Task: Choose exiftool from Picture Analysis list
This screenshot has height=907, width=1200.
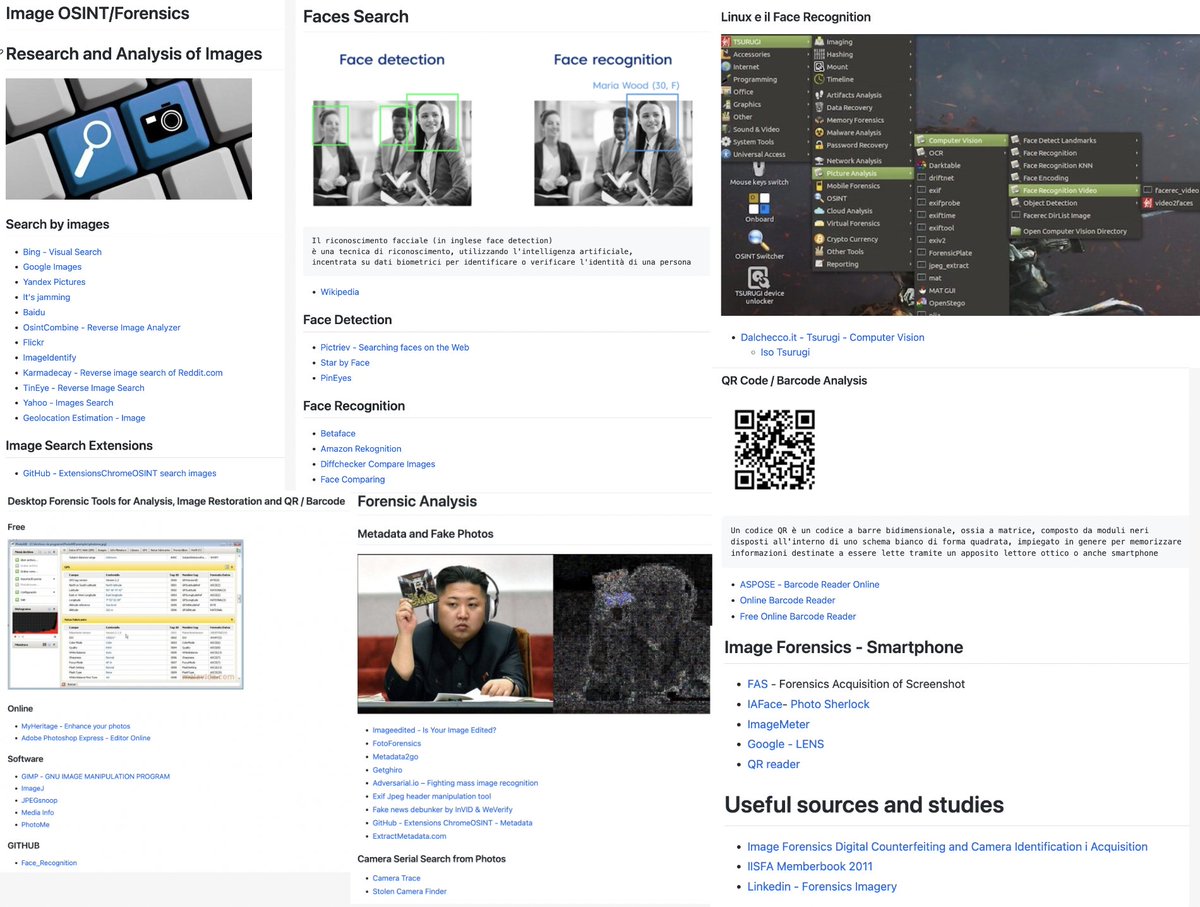Action: pos(961,228)
